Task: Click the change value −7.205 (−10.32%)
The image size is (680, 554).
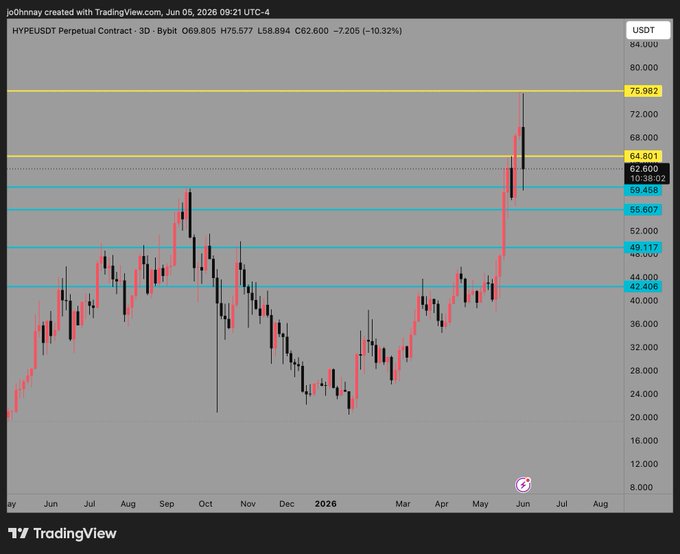Action: pyautogui.click(x=367, y=31)
